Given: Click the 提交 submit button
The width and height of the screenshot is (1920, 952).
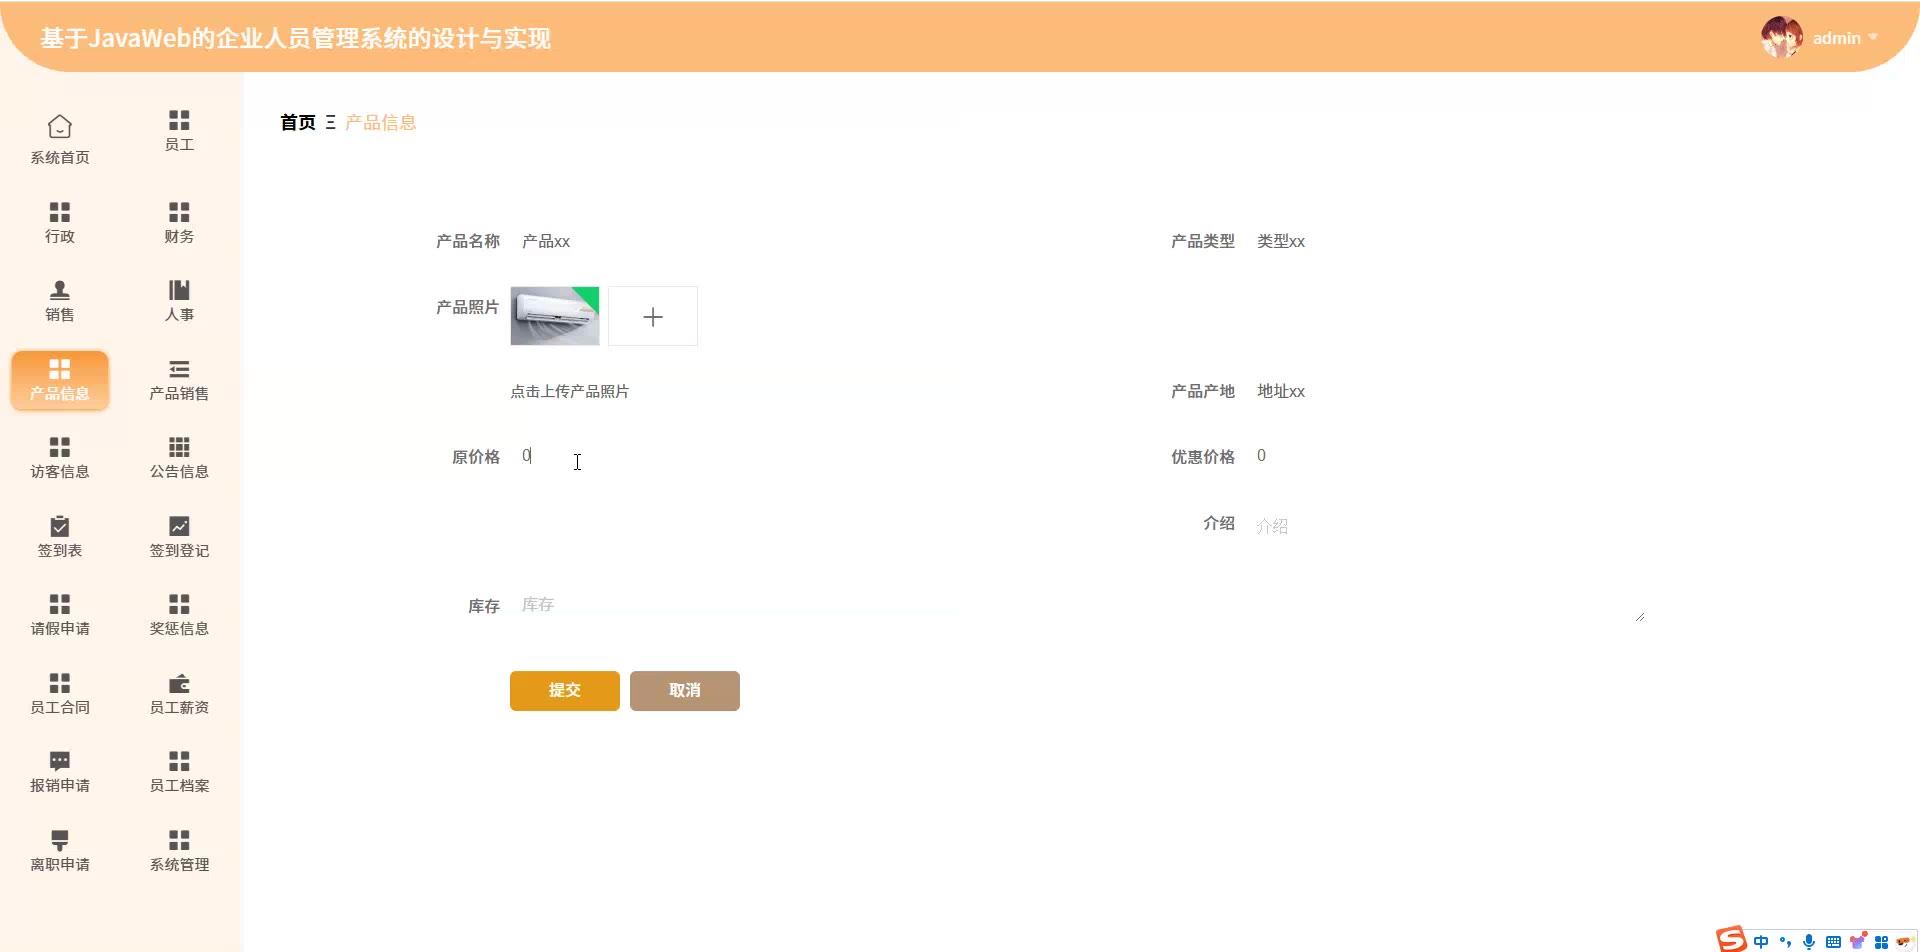Looking at the screenshot, I should click(x=564, y=691).
